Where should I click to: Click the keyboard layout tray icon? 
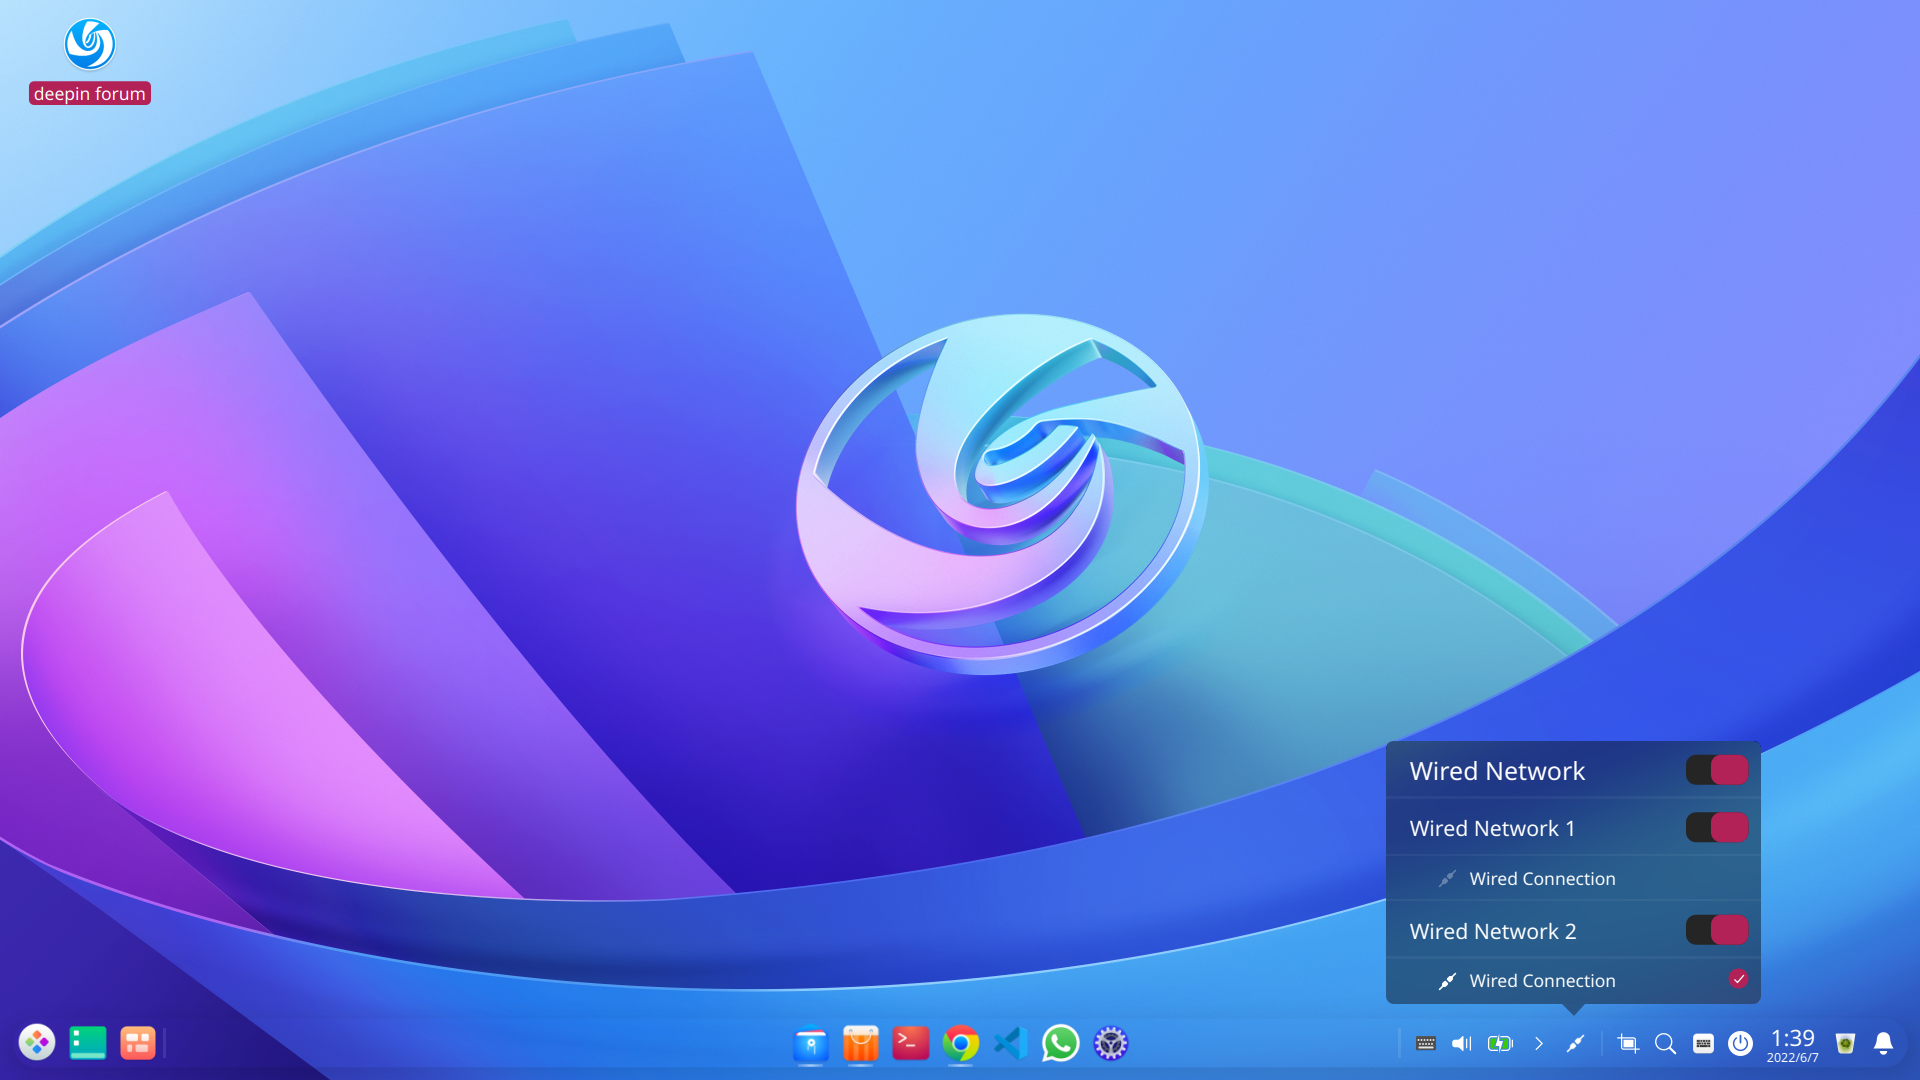point(1703,1044)
